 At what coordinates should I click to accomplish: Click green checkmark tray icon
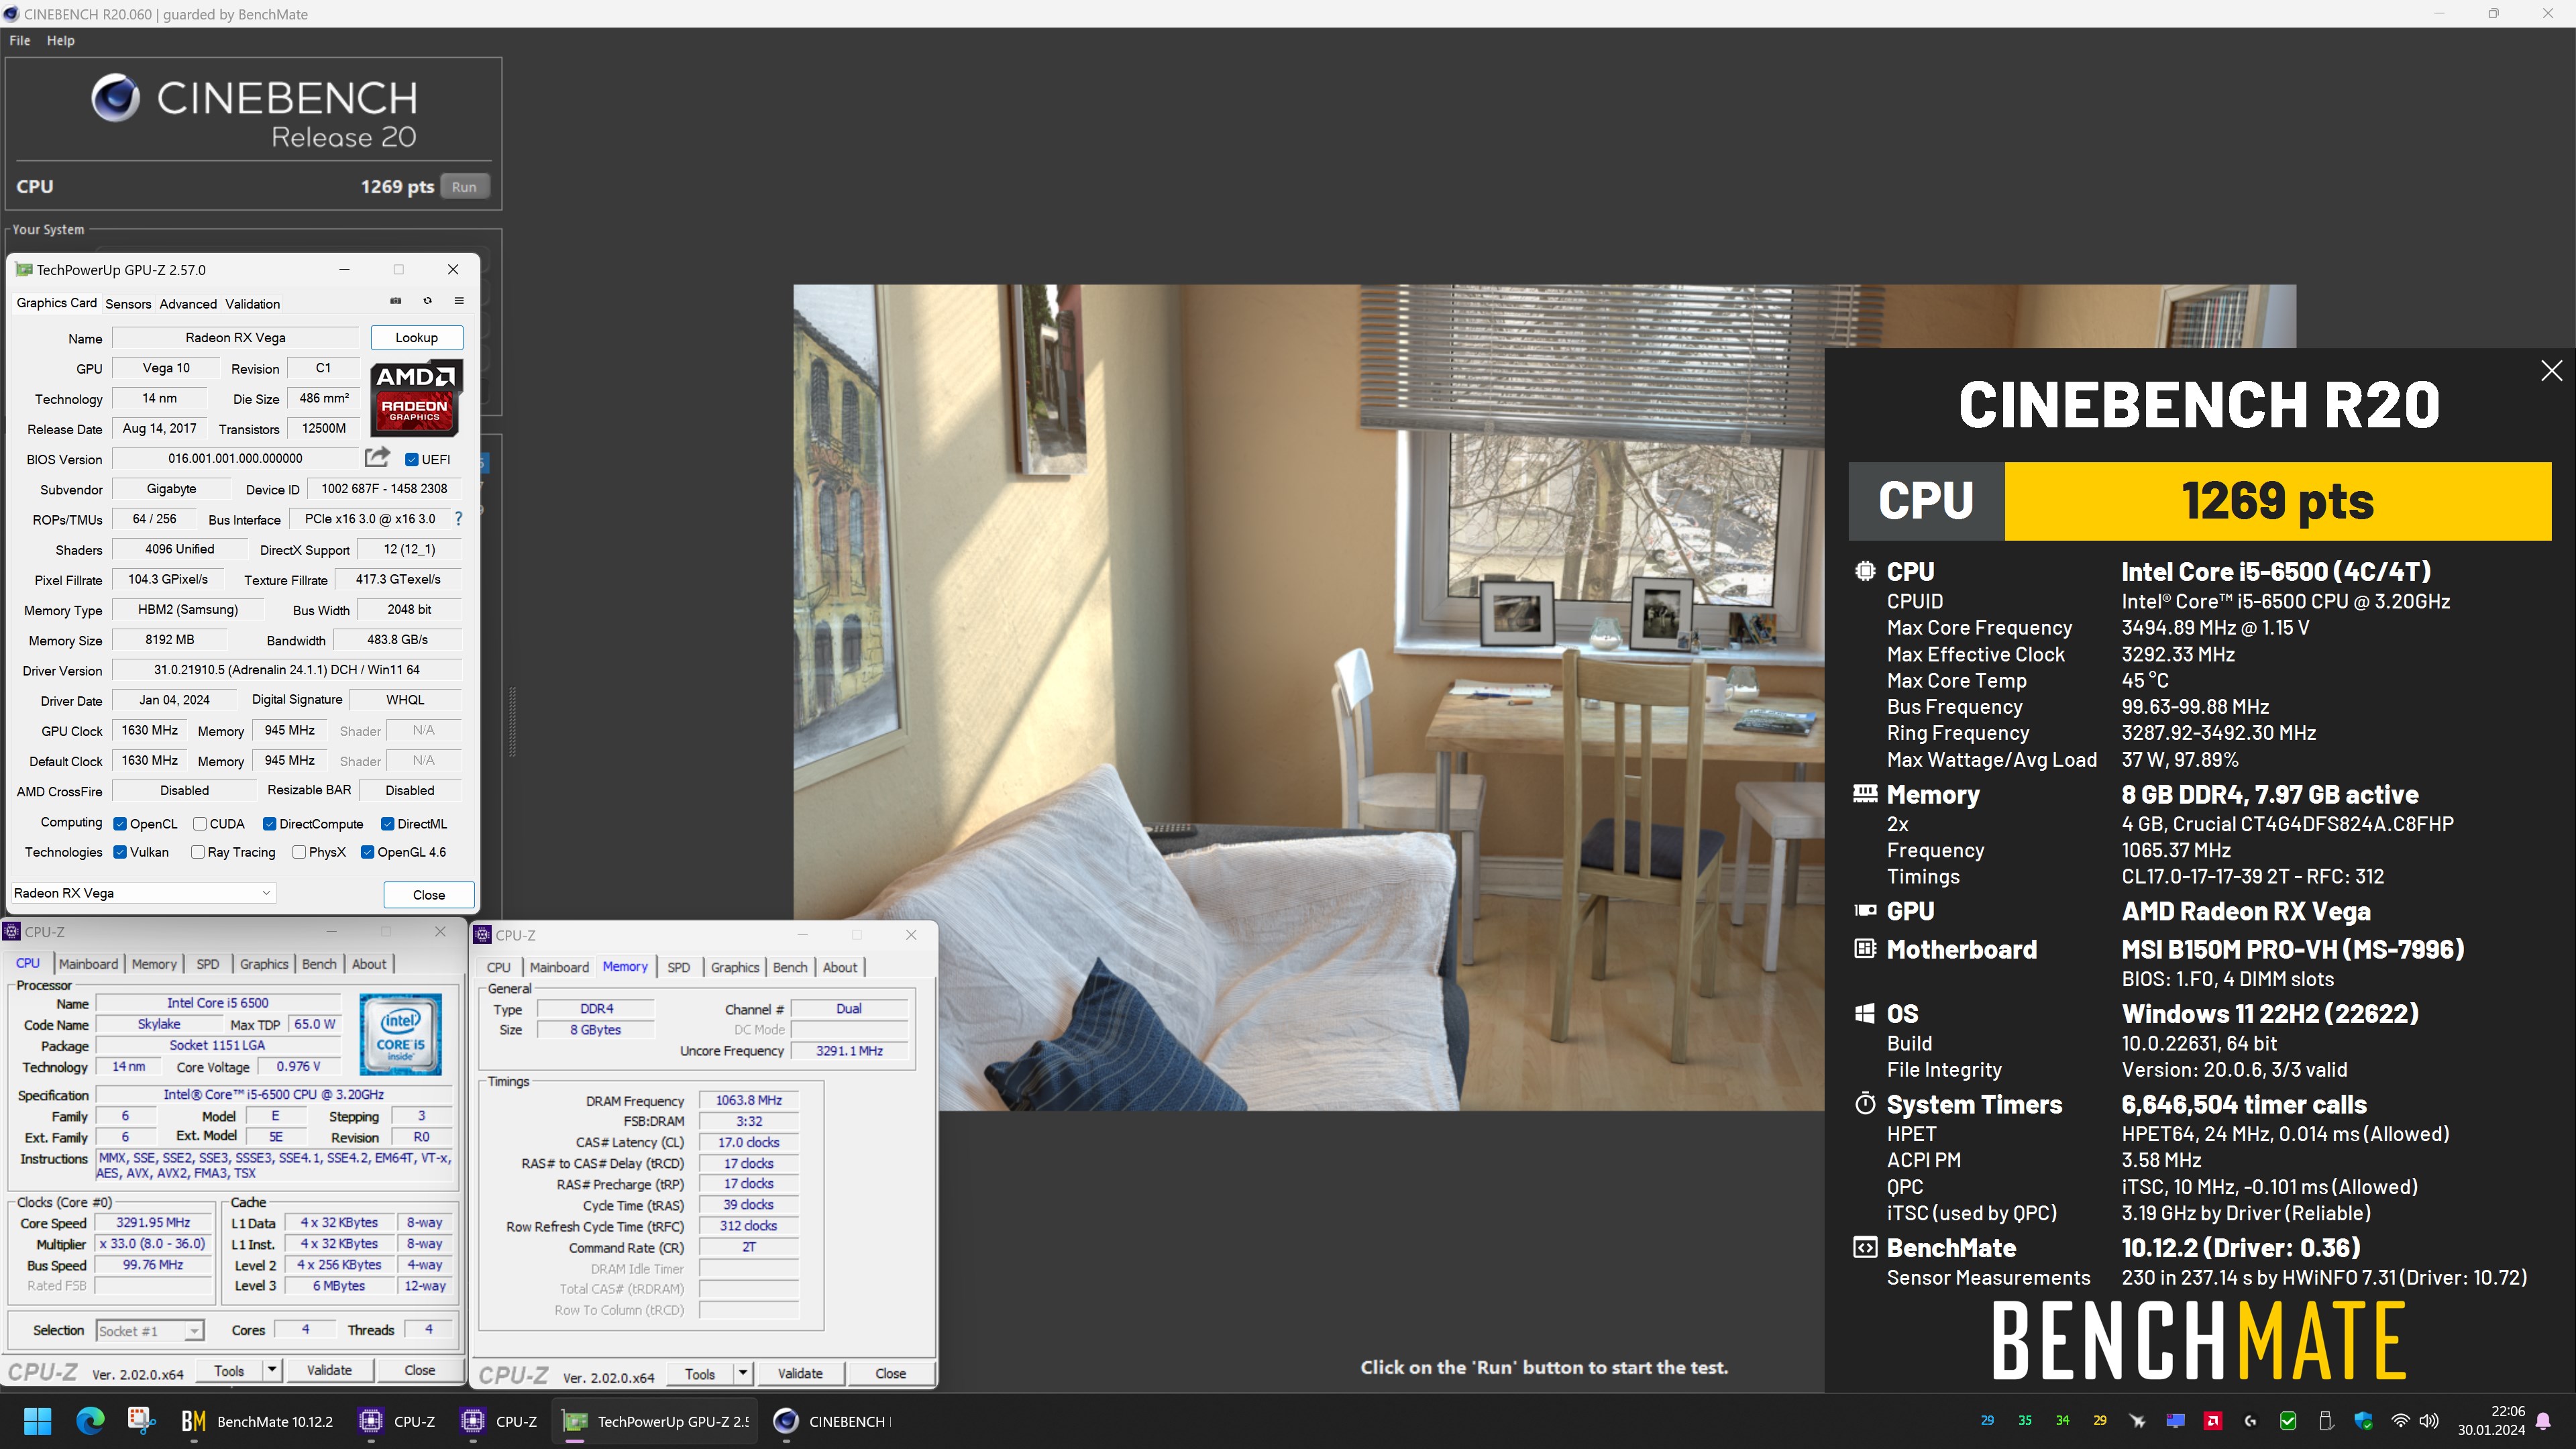coord(2288,1421)
